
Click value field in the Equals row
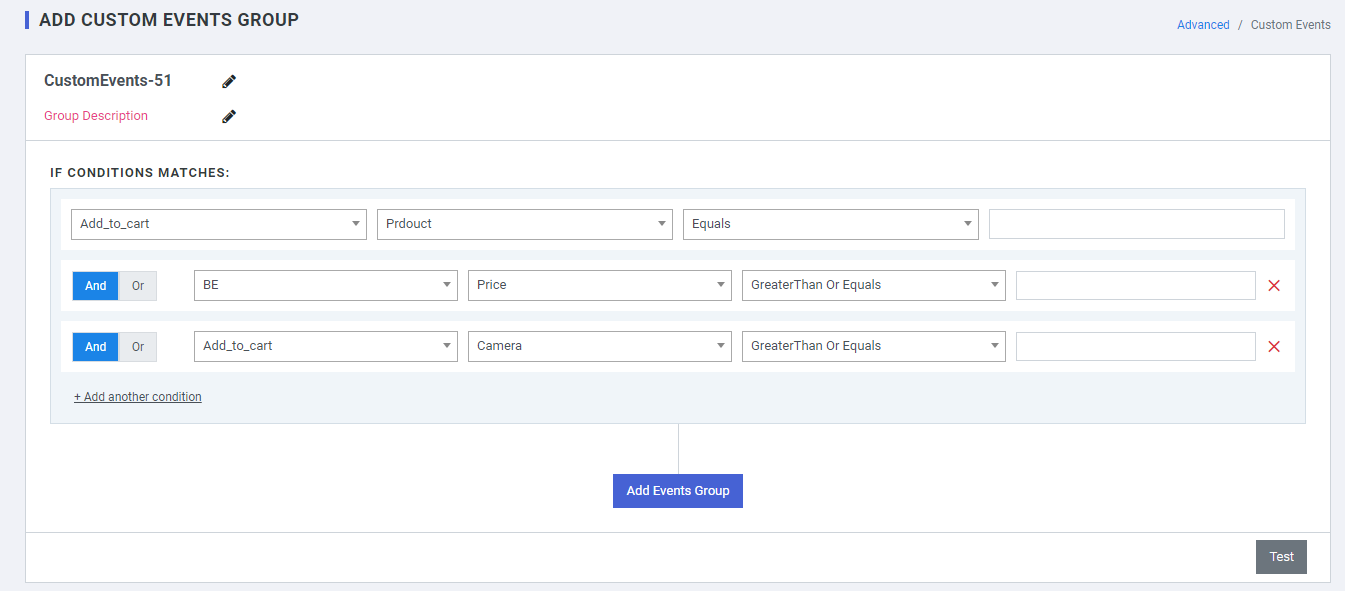[x=1136, y=224]
